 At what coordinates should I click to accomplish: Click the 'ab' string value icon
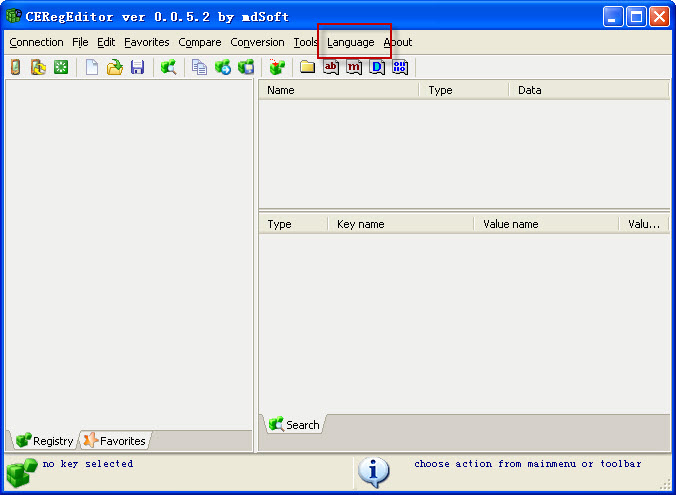[x=331, y=67]
